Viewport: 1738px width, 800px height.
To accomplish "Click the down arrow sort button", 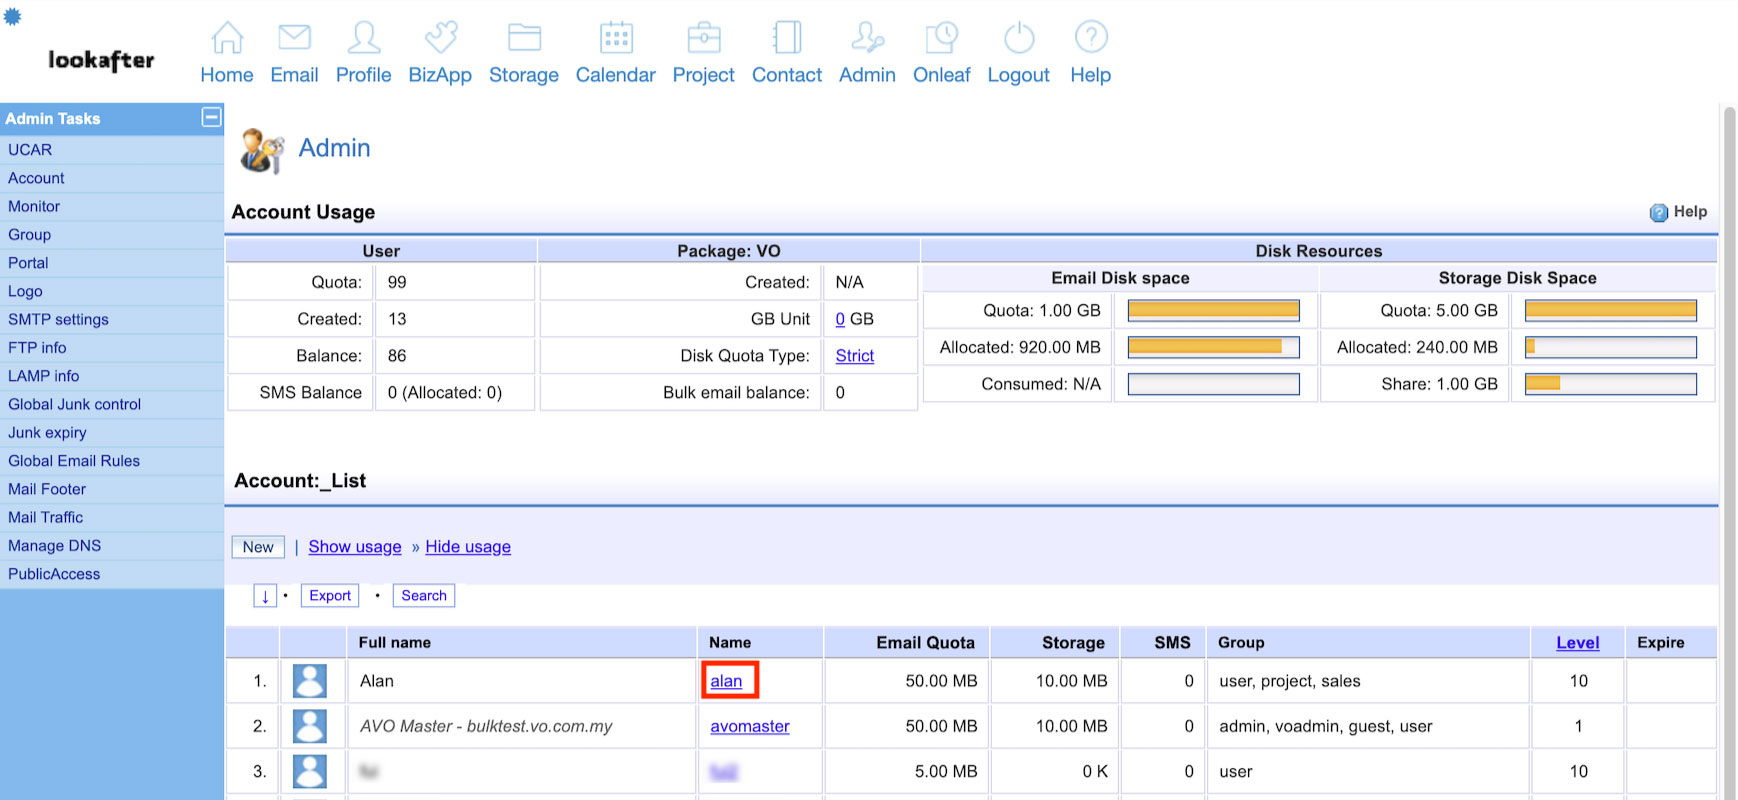I will 265,596.
